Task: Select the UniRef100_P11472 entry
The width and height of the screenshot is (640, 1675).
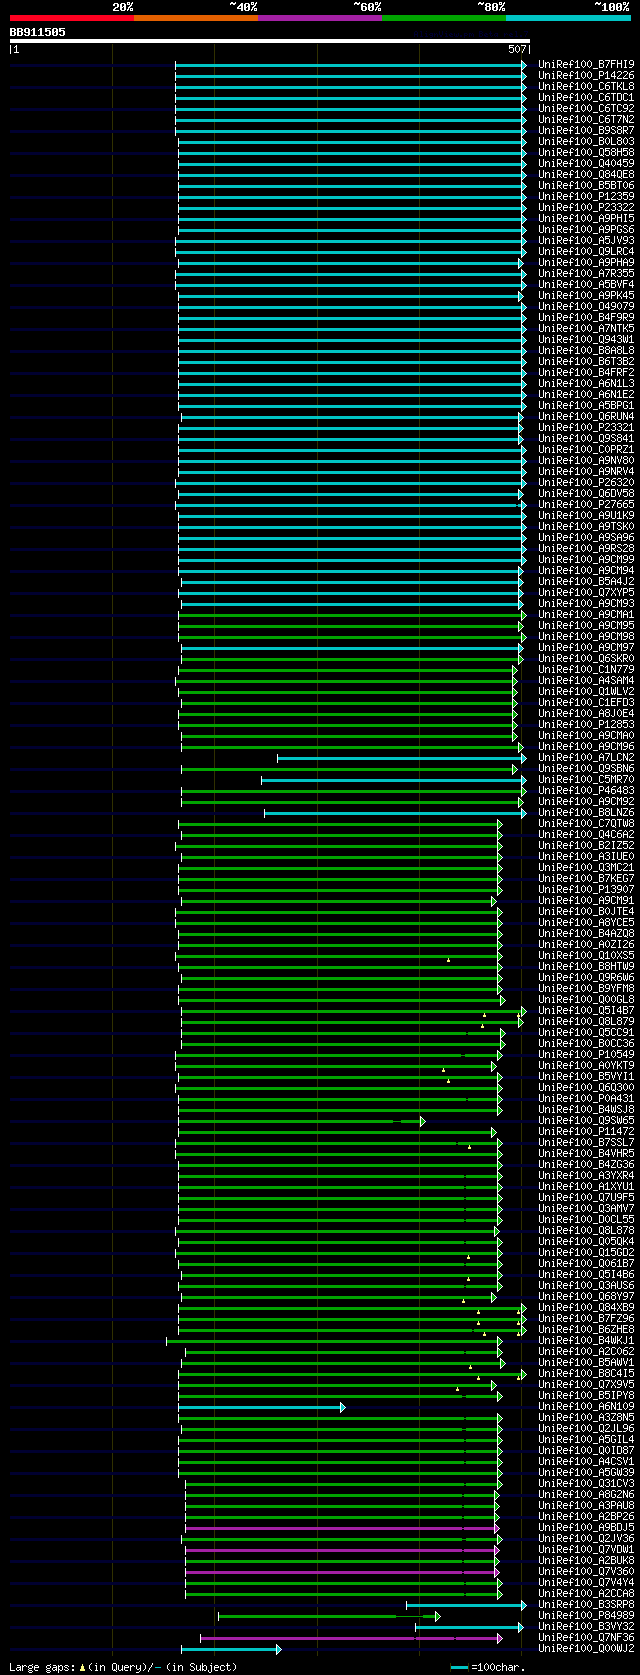Action: pos(586,1131)
